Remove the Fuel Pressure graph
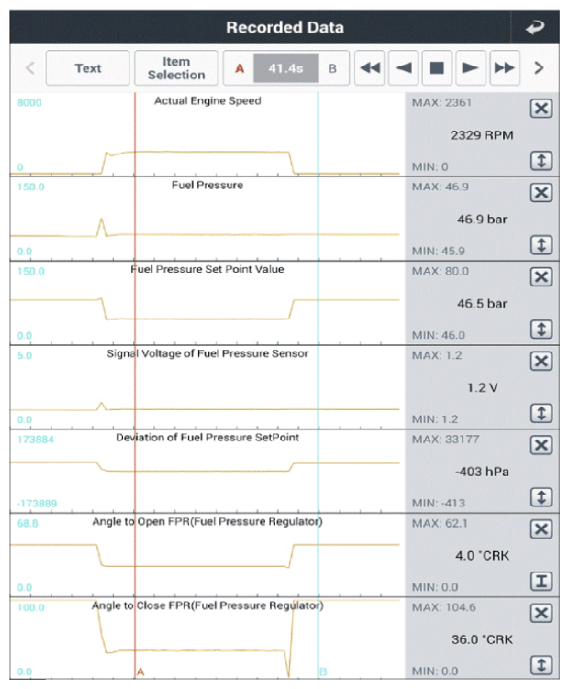The image size is (569, 689). [541, 192]
